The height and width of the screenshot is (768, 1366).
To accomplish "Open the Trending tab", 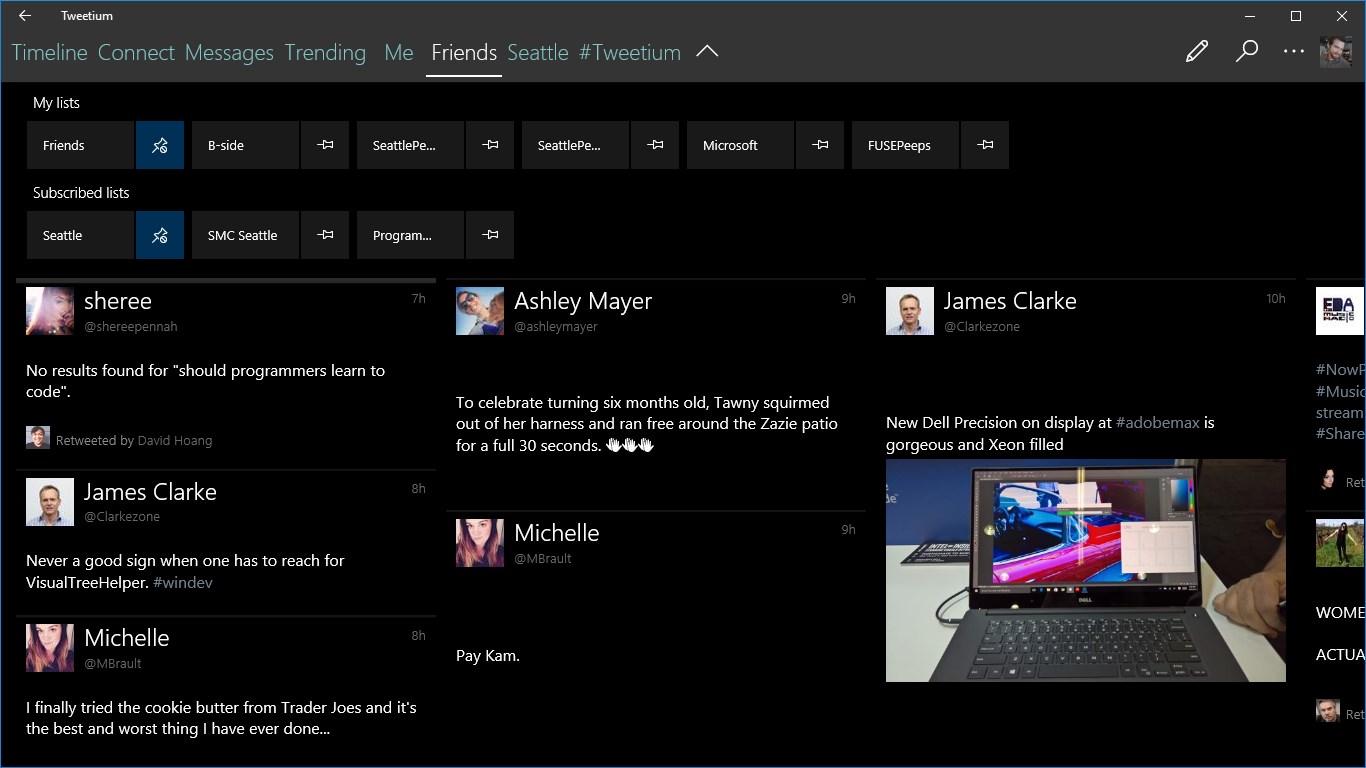I will 325,52.
